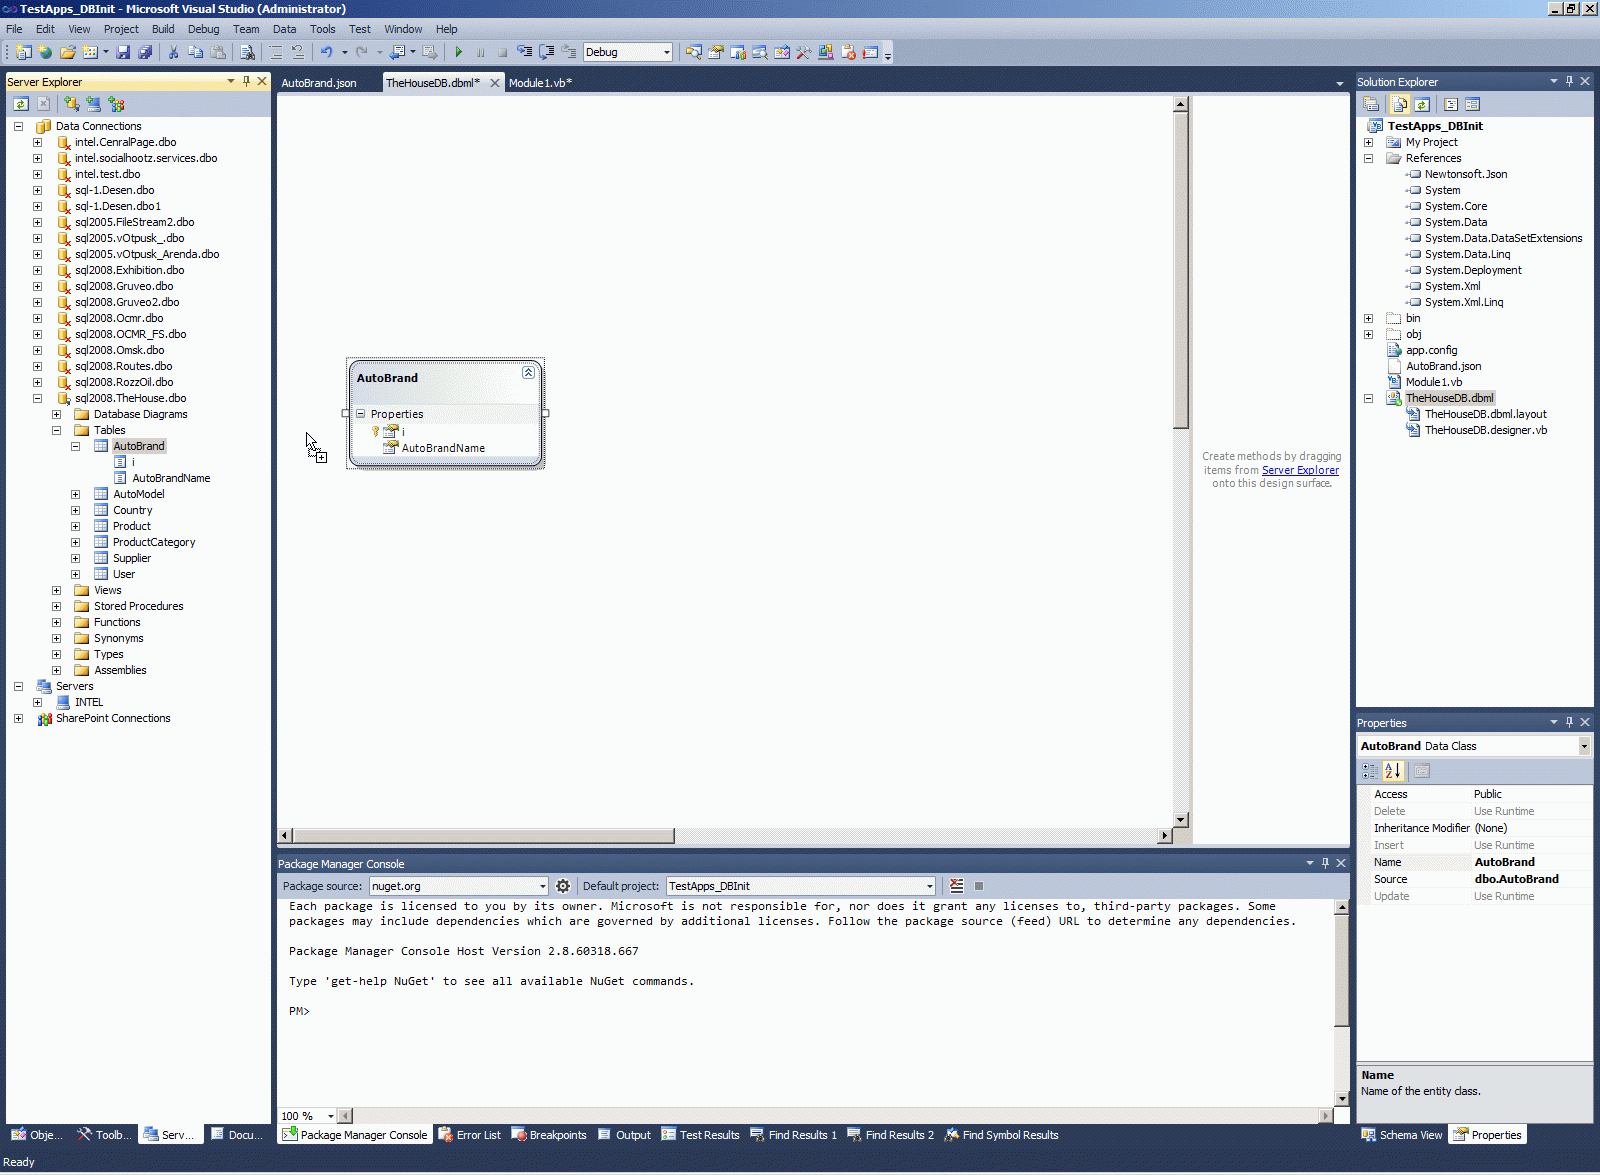
Task: Start debugging with the green play icon
Action: (x=458, y=52)
